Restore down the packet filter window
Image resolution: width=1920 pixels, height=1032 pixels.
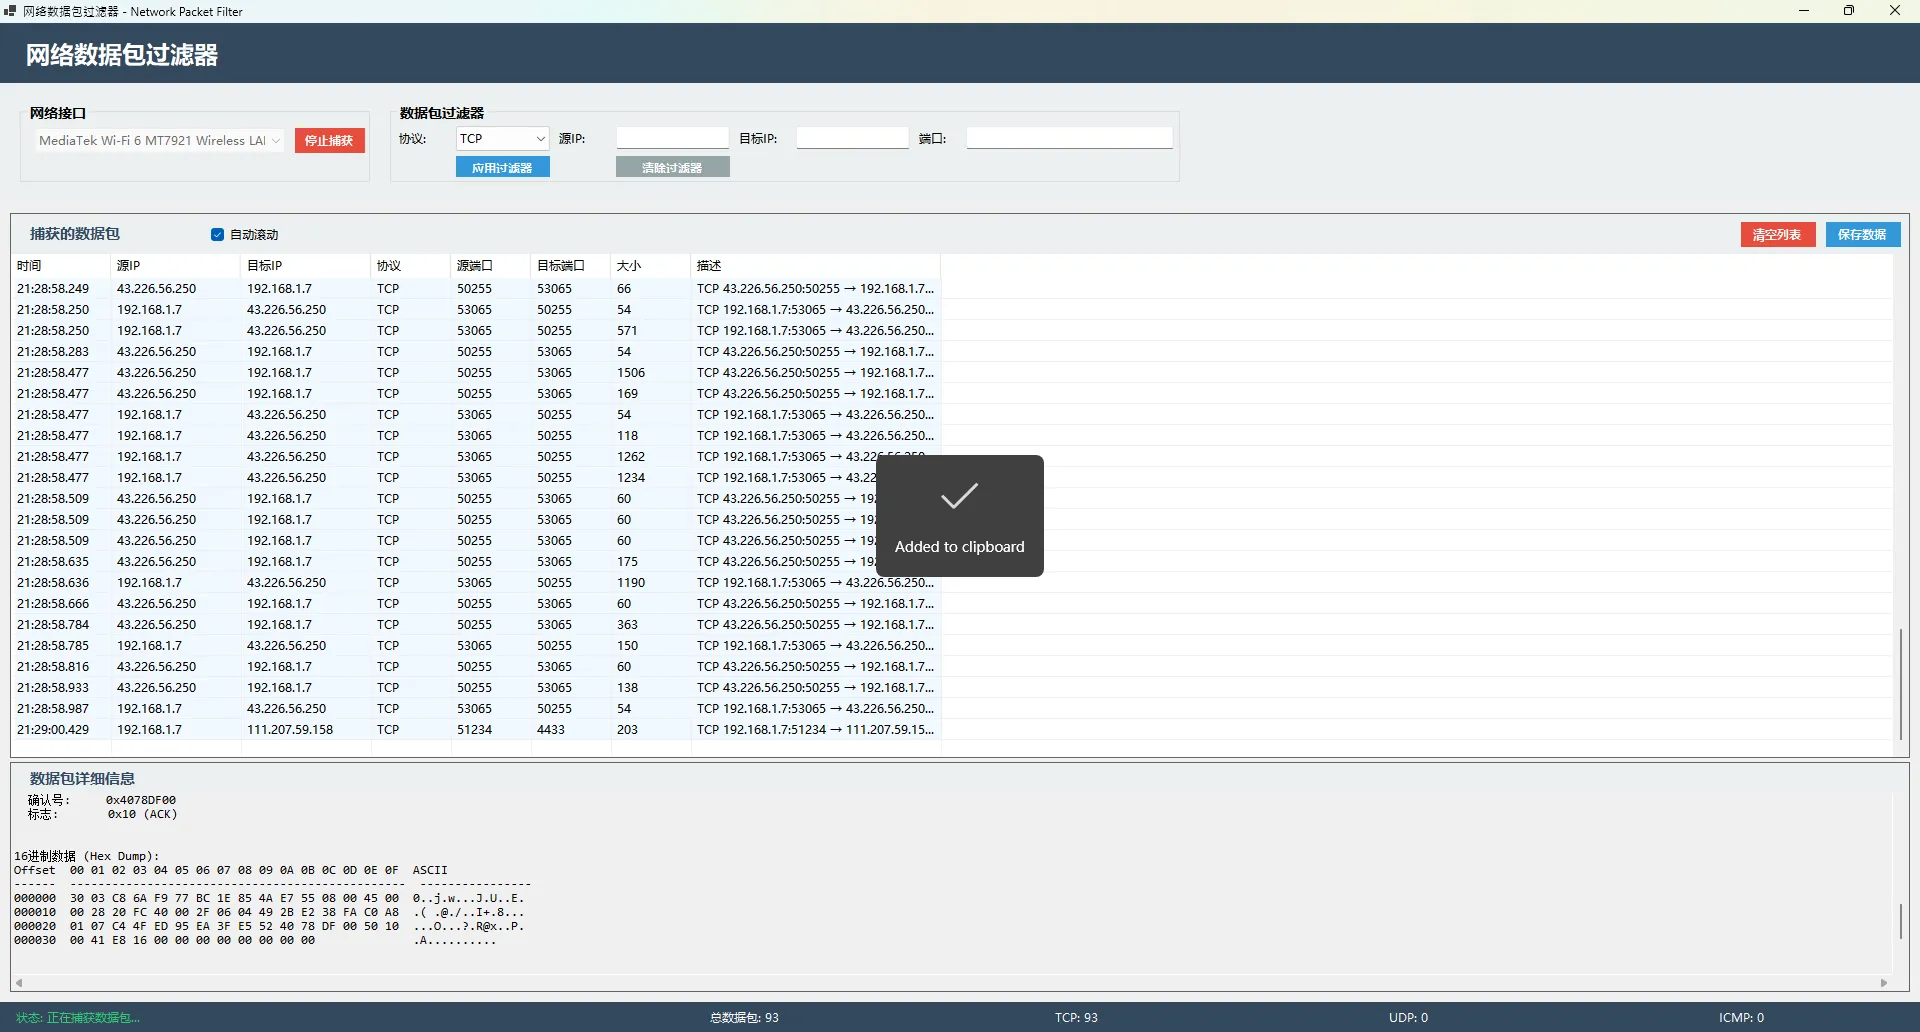point(1849,11)
